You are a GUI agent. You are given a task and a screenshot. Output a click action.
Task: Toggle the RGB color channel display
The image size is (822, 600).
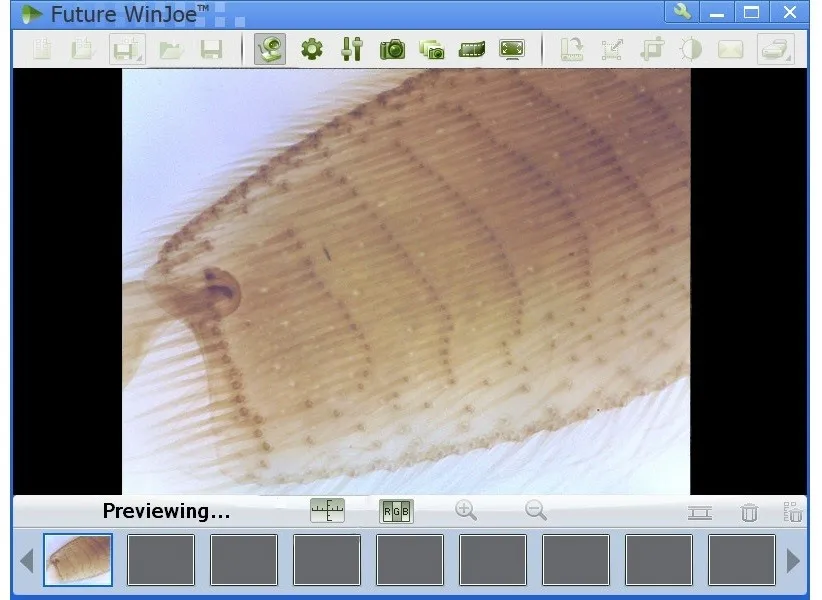[x=396, y=512]
